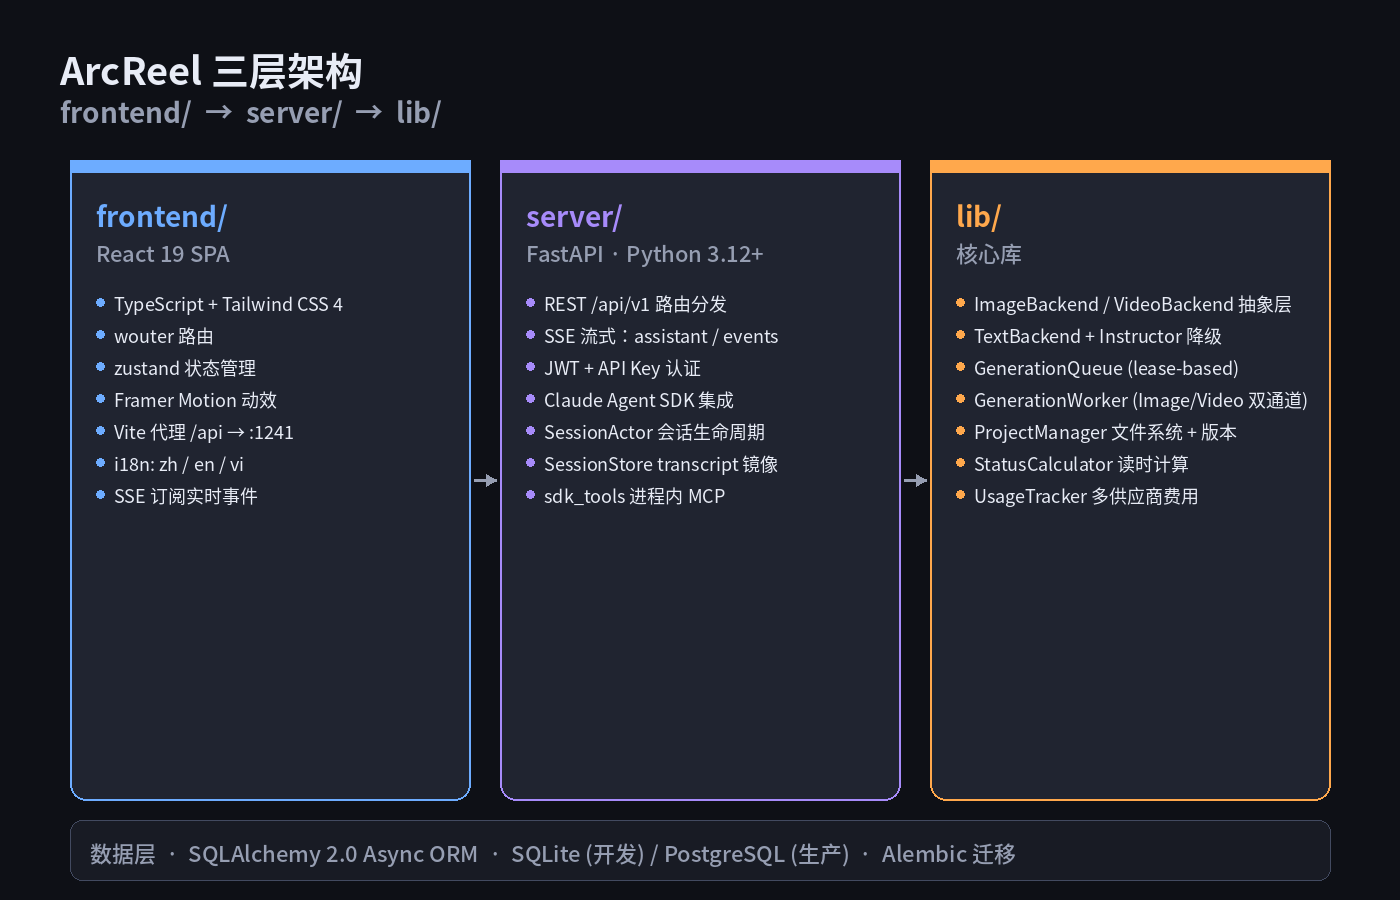Select the blue "frontend/" card heading
Screen dimensions: 1400x900
click(161, 217)
